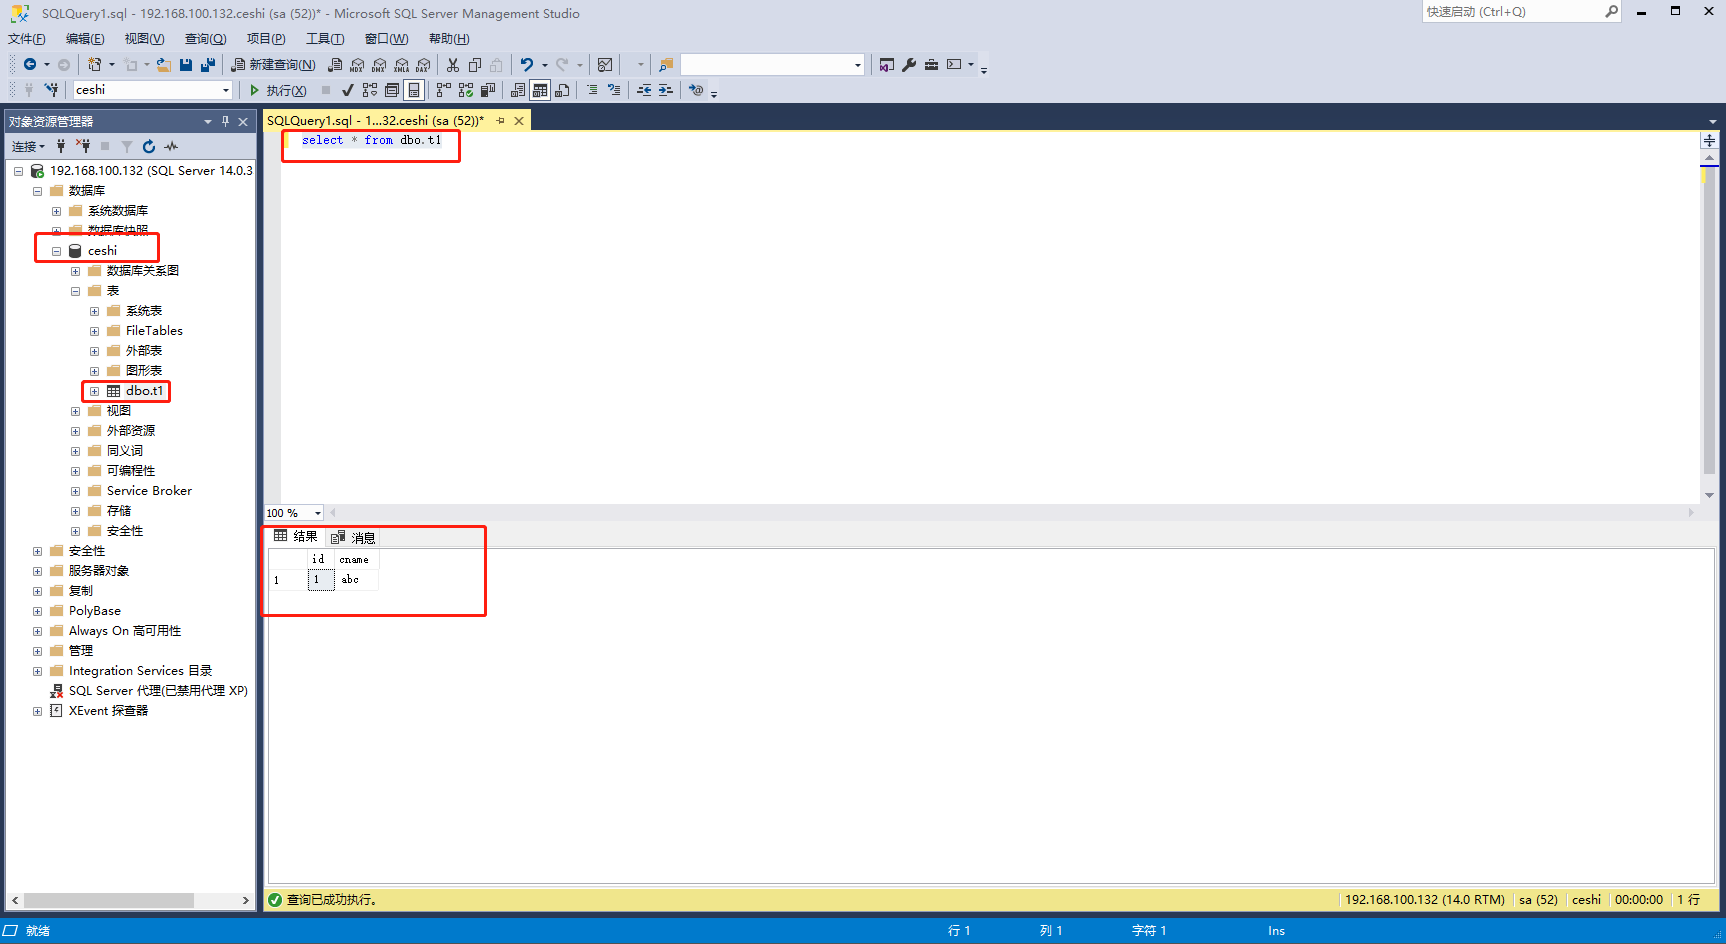Refresh the Object Explorer tree

pos(149,146)
